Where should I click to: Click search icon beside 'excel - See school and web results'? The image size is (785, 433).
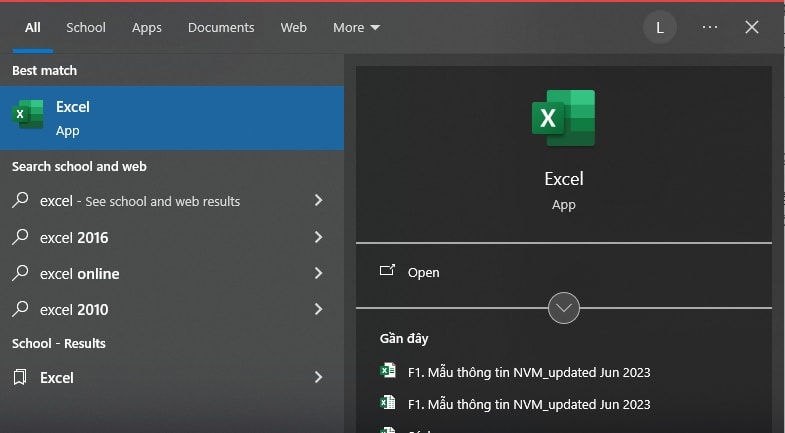point(20,200)
